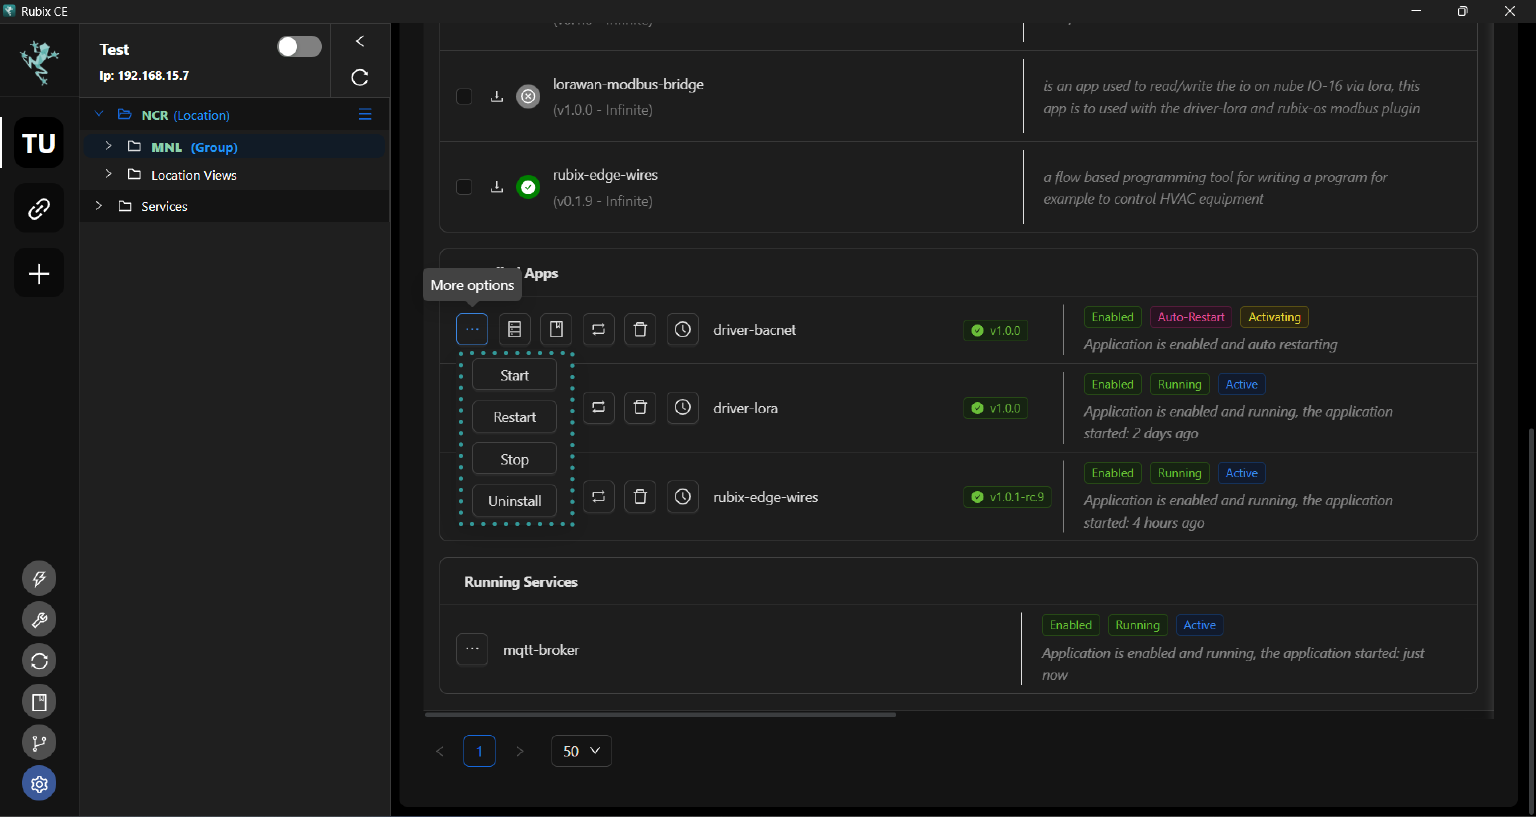Click the mqtt-broker service name
The image size is (1536, 817).
point(541,650)
